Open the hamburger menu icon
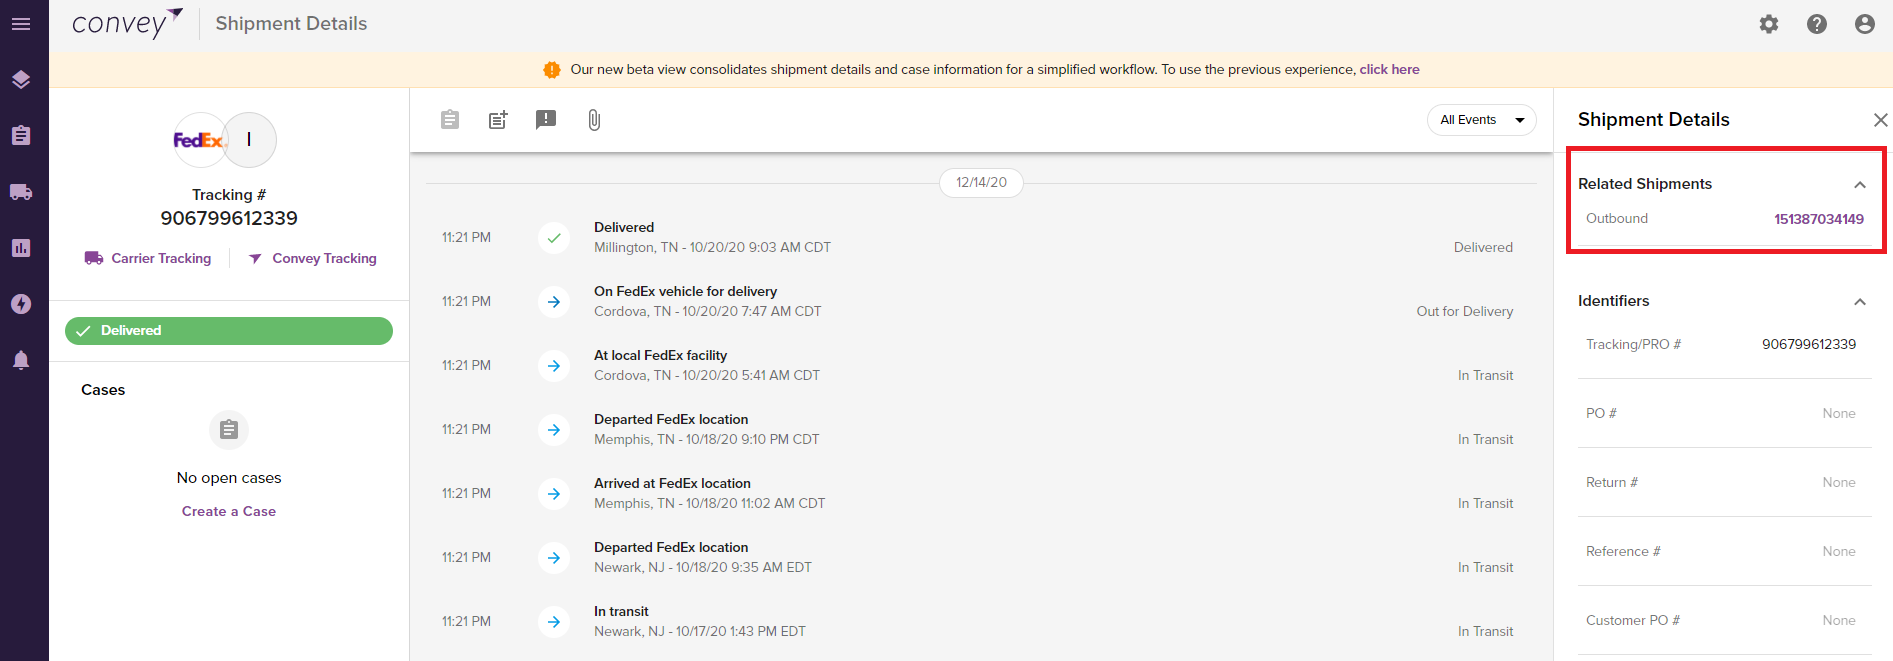Viewport: 1893px width, 661px height. (21, 24)
